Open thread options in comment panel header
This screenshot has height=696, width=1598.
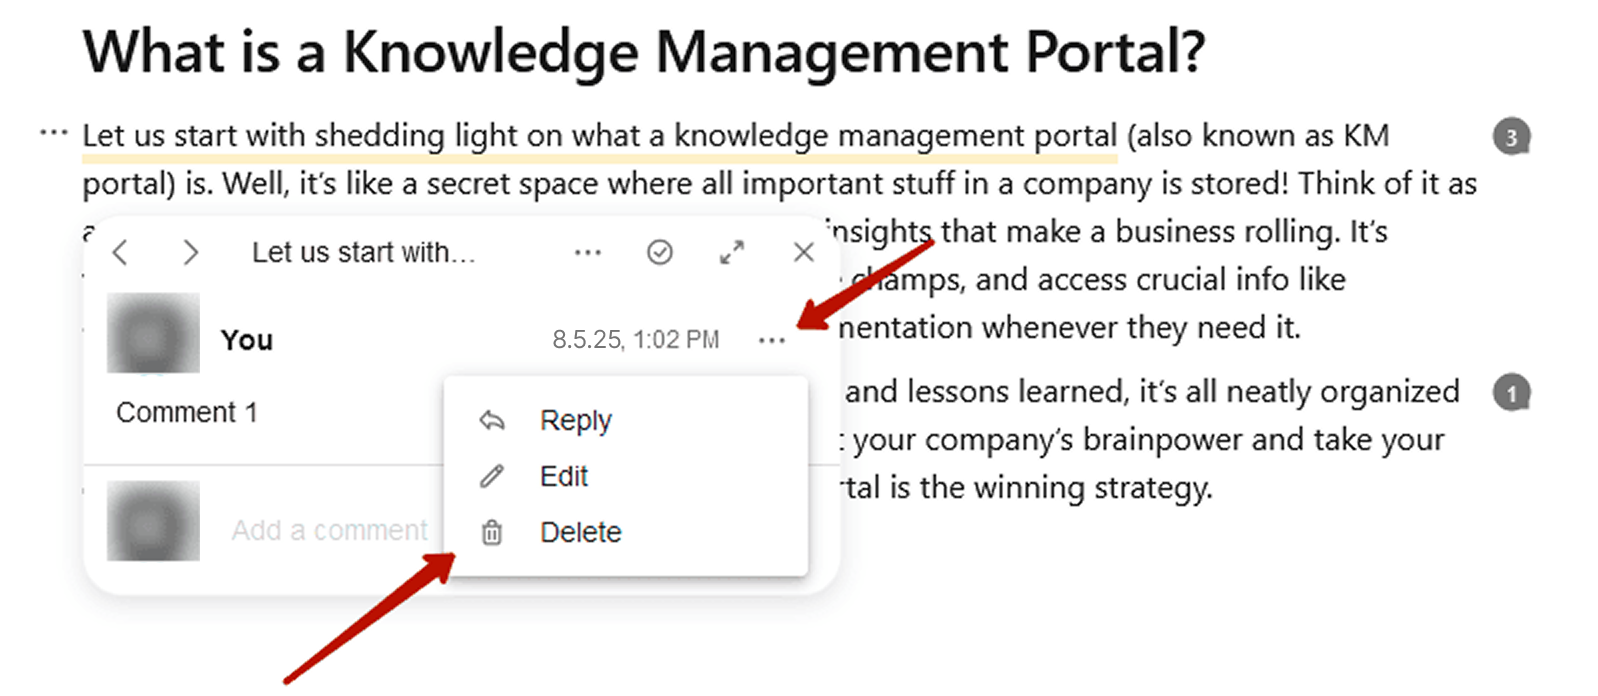588,252
